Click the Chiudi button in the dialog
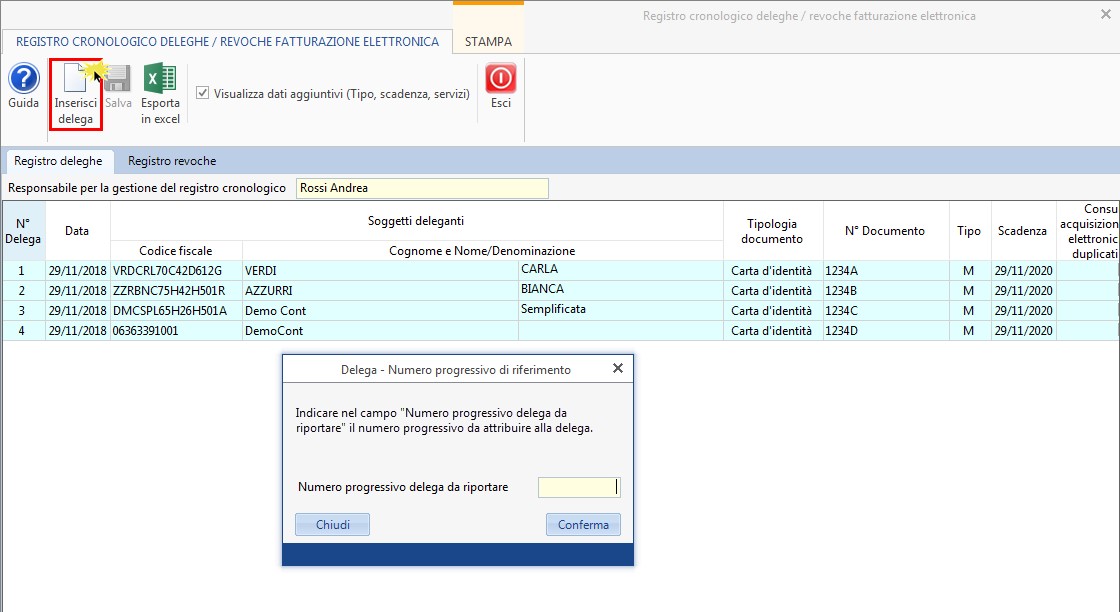This screenshot has width=1120, height=612. [x=332, y=524]
